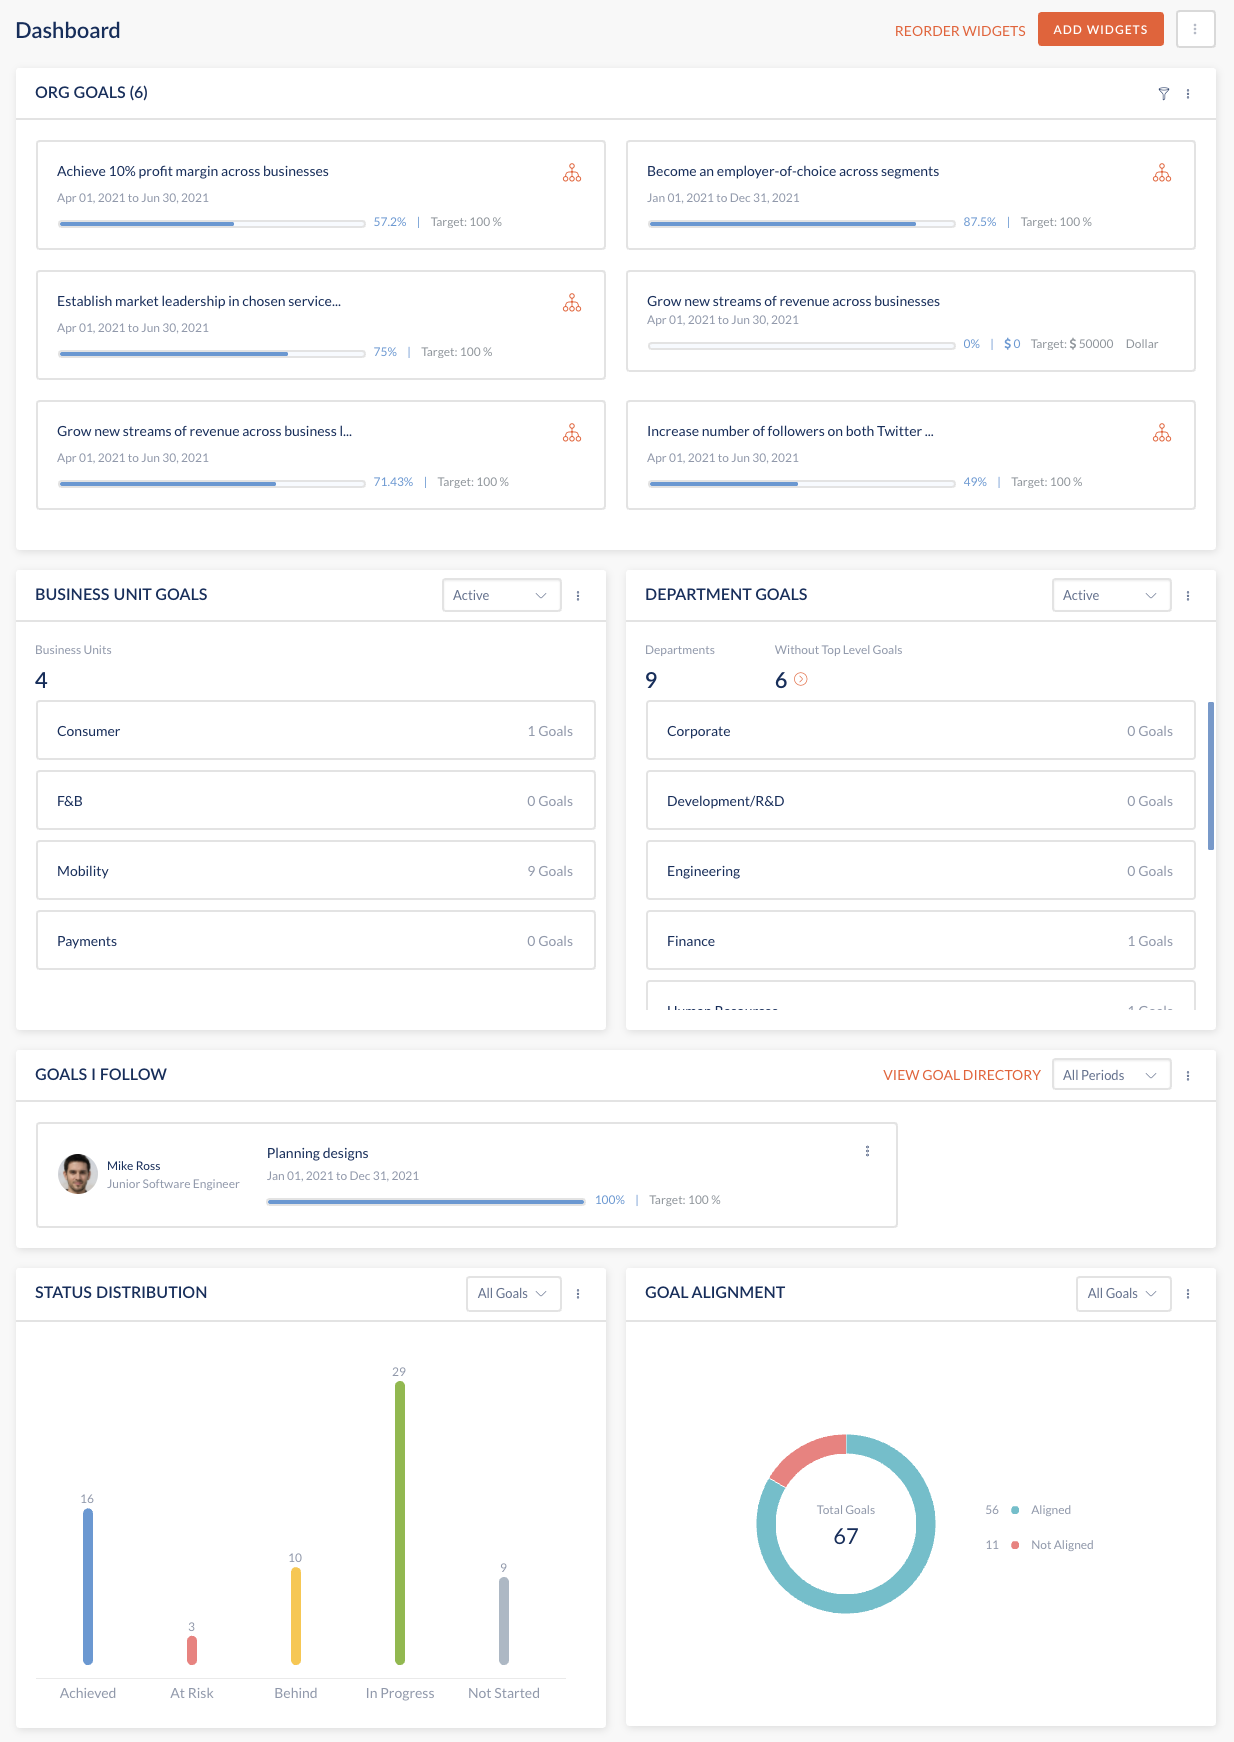Viewport: 1234px width, 1742px height.
Task: Click hierarchy icon on Establish market leadership goal
Action: [x=572, y=303]
